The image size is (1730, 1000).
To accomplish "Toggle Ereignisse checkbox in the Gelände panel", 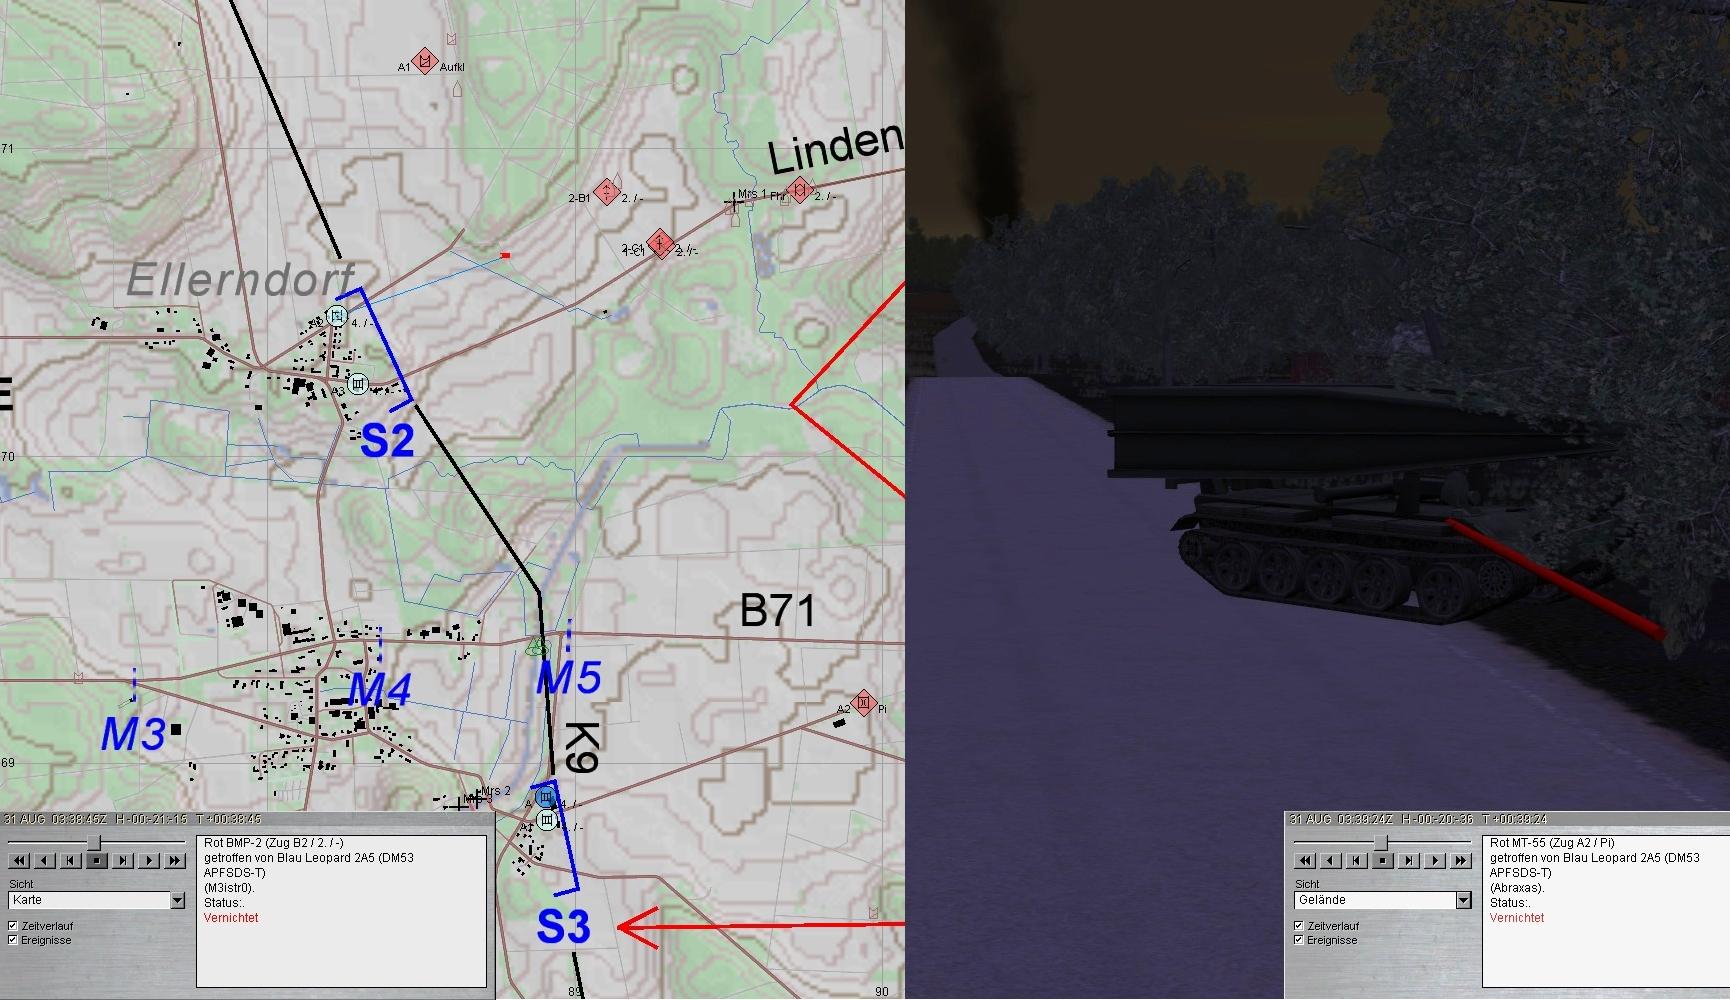I will tap(1299, 940).
